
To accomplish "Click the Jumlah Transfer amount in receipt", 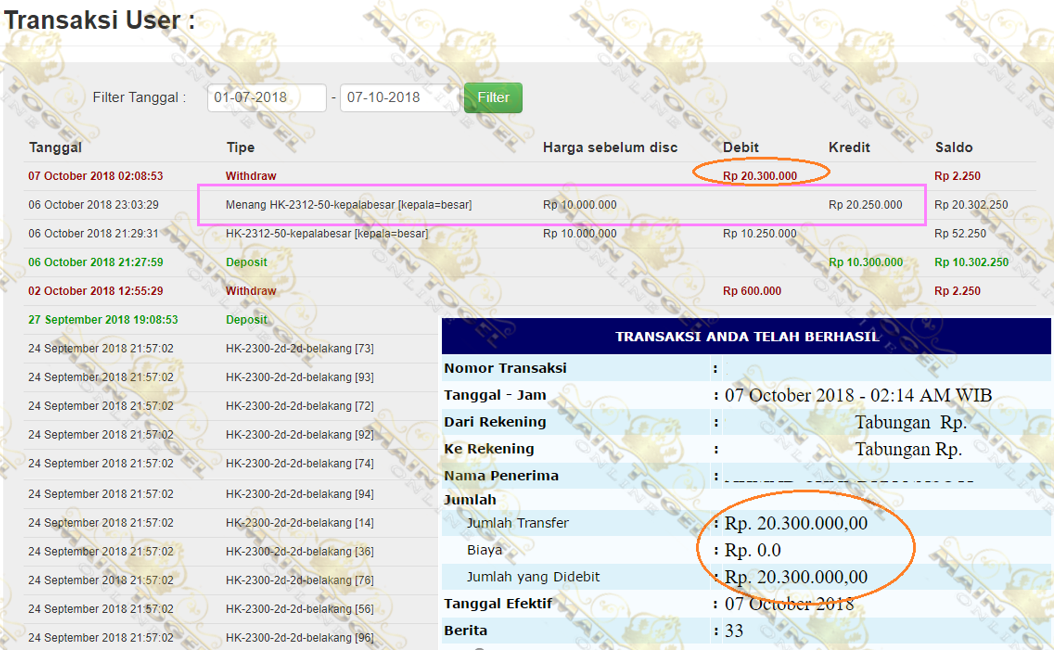I will [796, 523].
